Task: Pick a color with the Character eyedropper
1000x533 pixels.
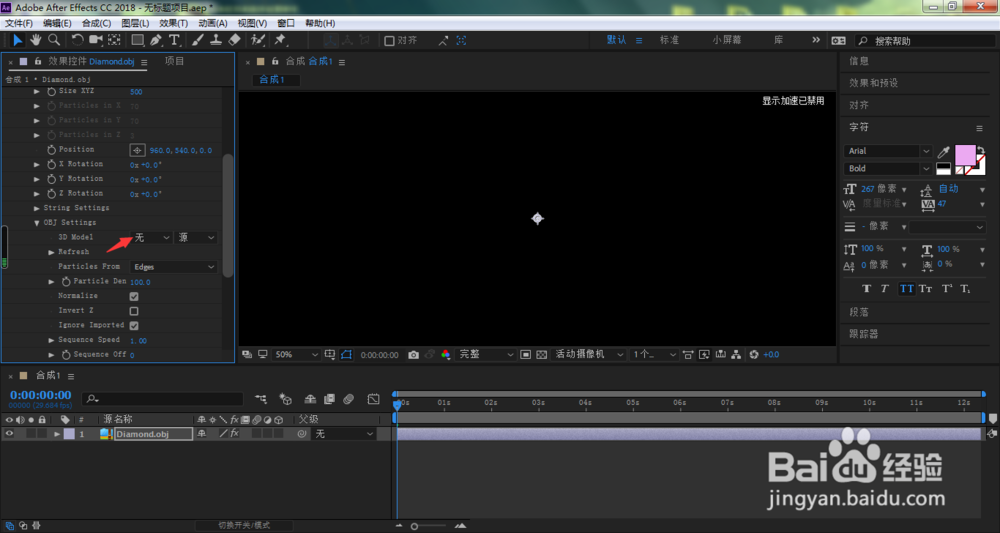Action: pos(943,152)
